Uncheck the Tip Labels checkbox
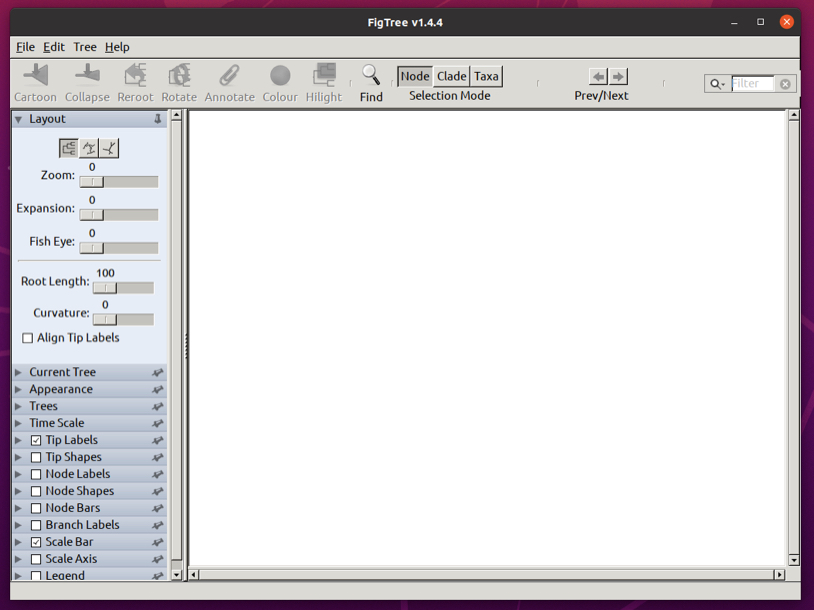The image size is (814, 610). (36, 440)
